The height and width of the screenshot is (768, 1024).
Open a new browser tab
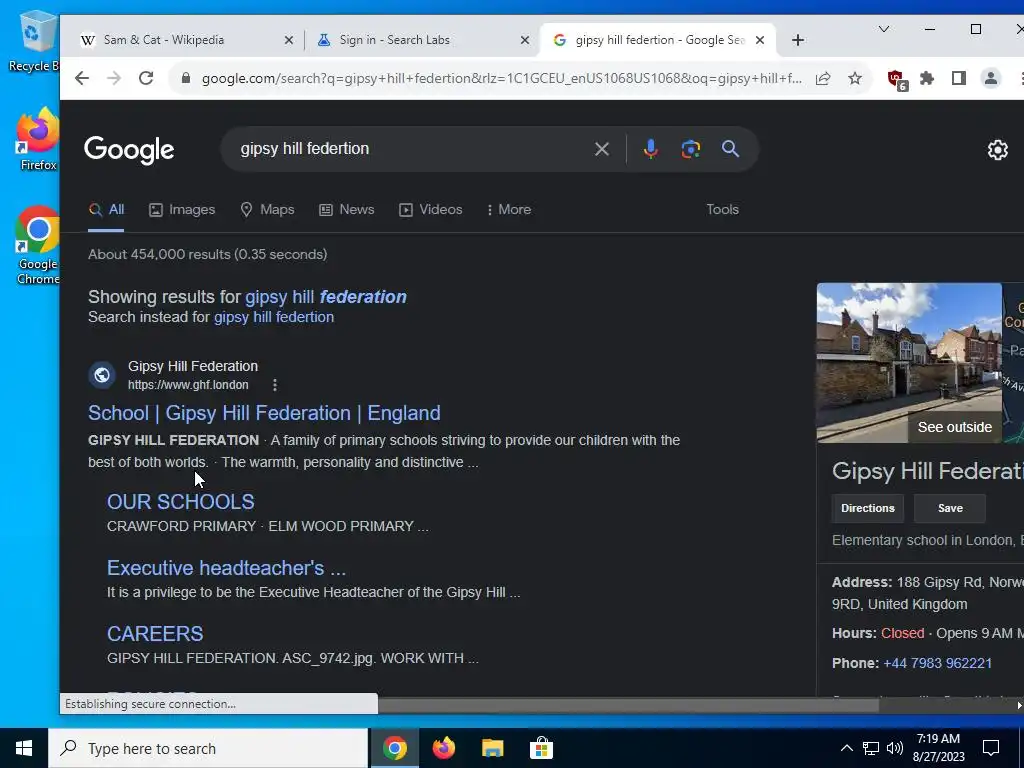click(x=797, y=40)
